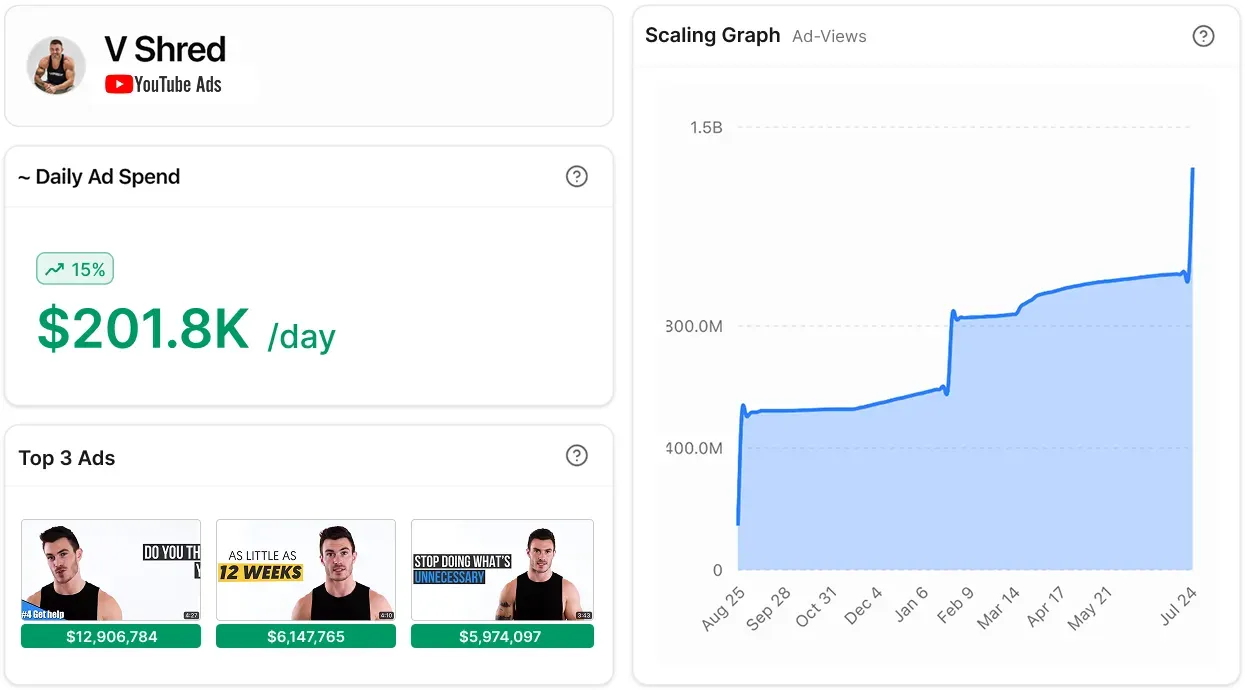1245x690 pixels.
Task: Open the Top 3 Ads help icon
Action: [576, 456]
